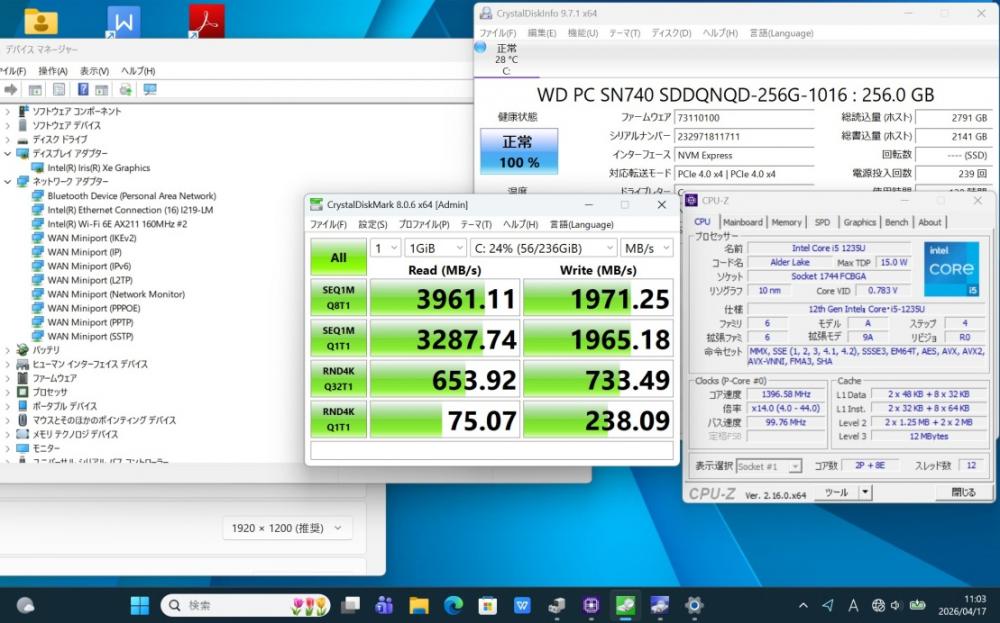Open the MB/s unit dropdown
The height and width of the screenshot is (623, 1000).
(646, 247)
